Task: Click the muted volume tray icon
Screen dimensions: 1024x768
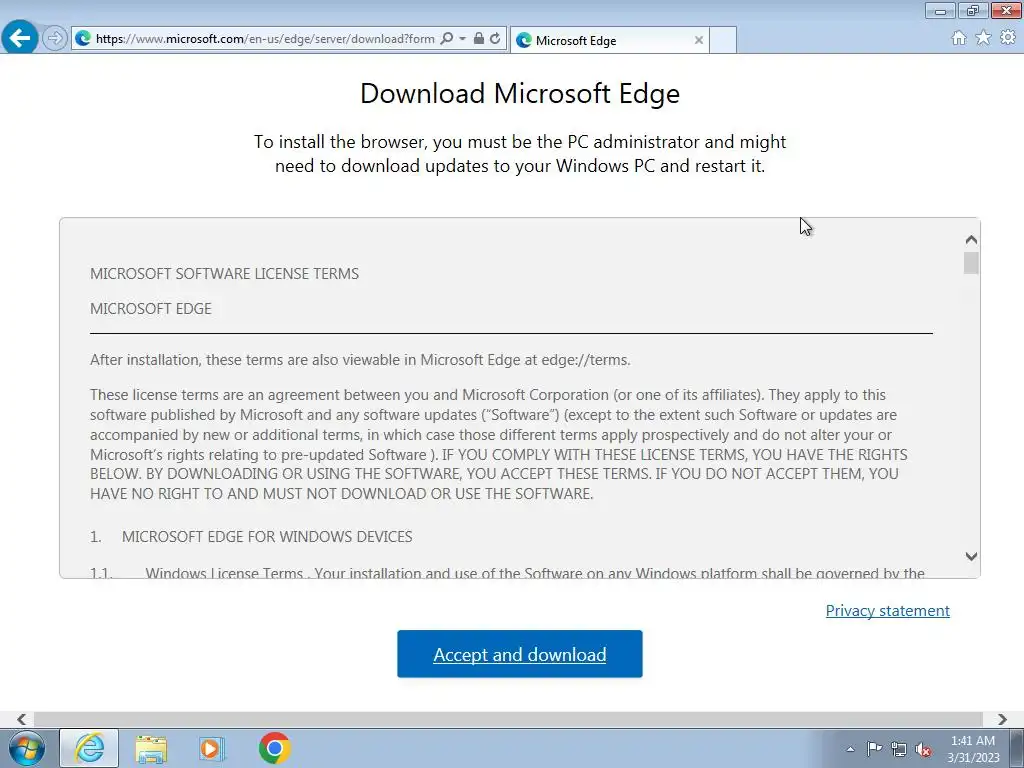Action: pos(923,750)
